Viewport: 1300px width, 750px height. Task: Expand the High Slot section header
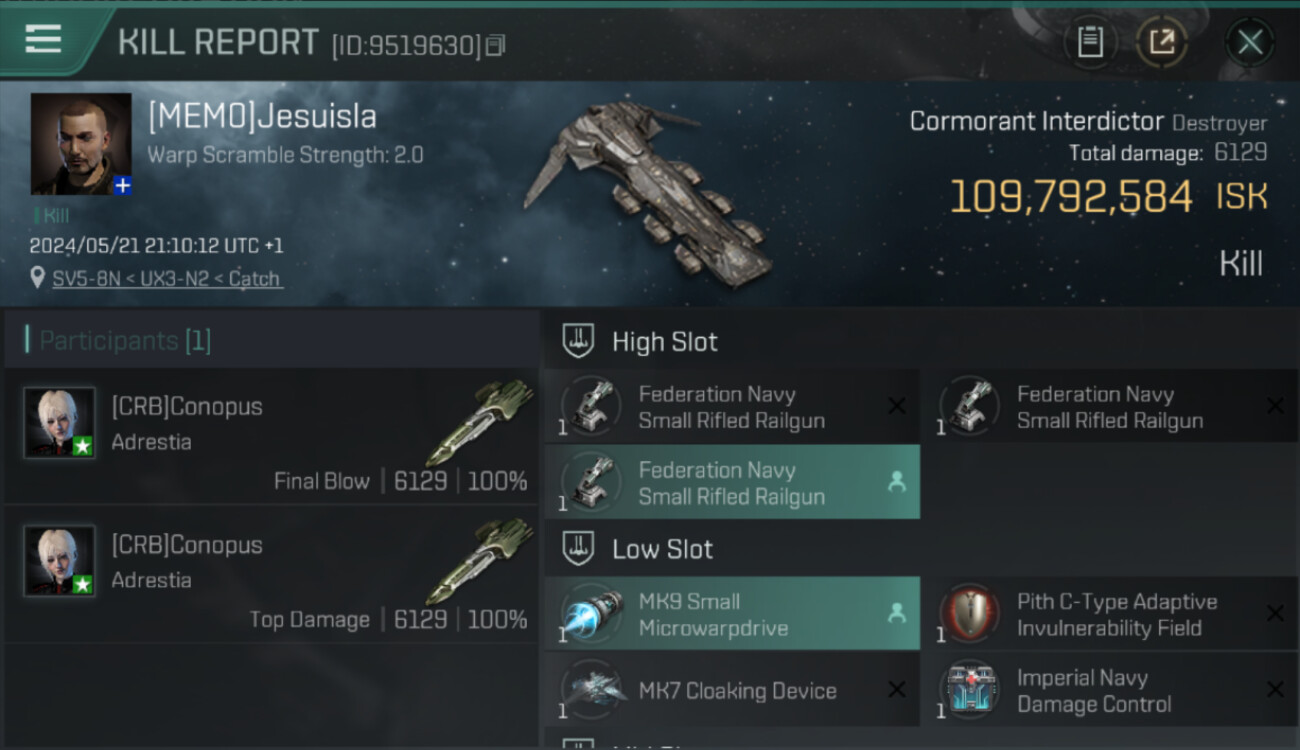coord(921,342)
